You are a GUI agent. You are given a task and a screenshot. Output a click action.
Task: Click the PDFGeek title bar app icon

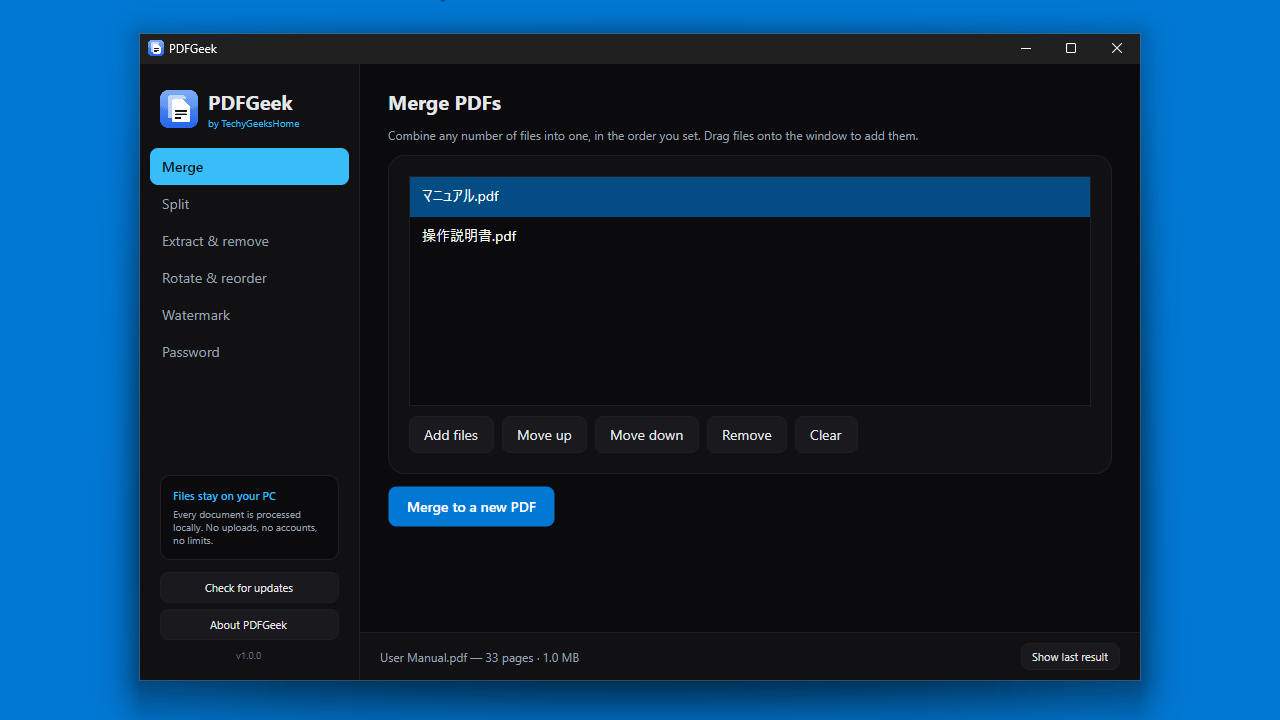(x=156, y=48)
